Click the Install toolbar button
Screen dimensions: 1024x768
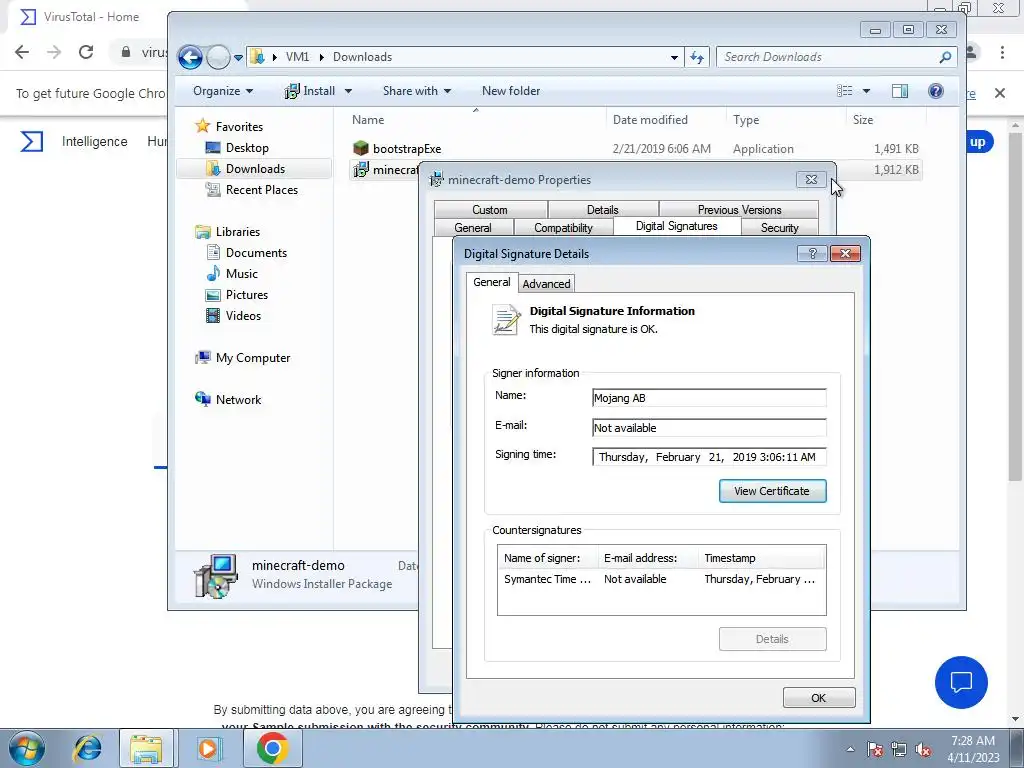[x=311, y=91]
